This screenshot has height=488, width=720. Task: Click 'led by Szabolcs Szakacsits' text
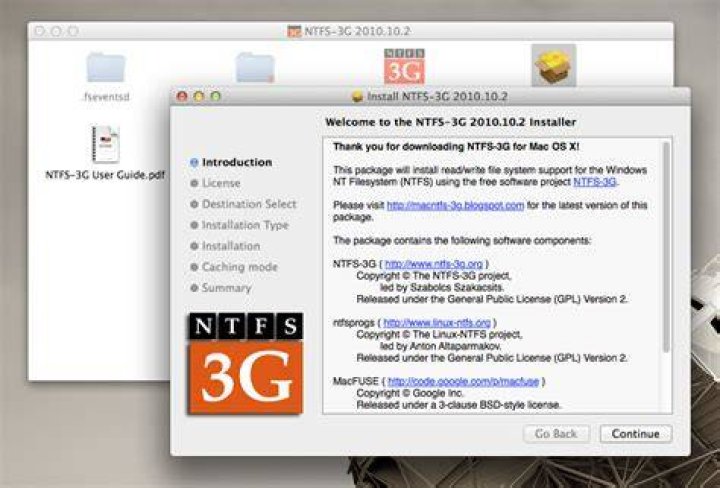(441, 287)
